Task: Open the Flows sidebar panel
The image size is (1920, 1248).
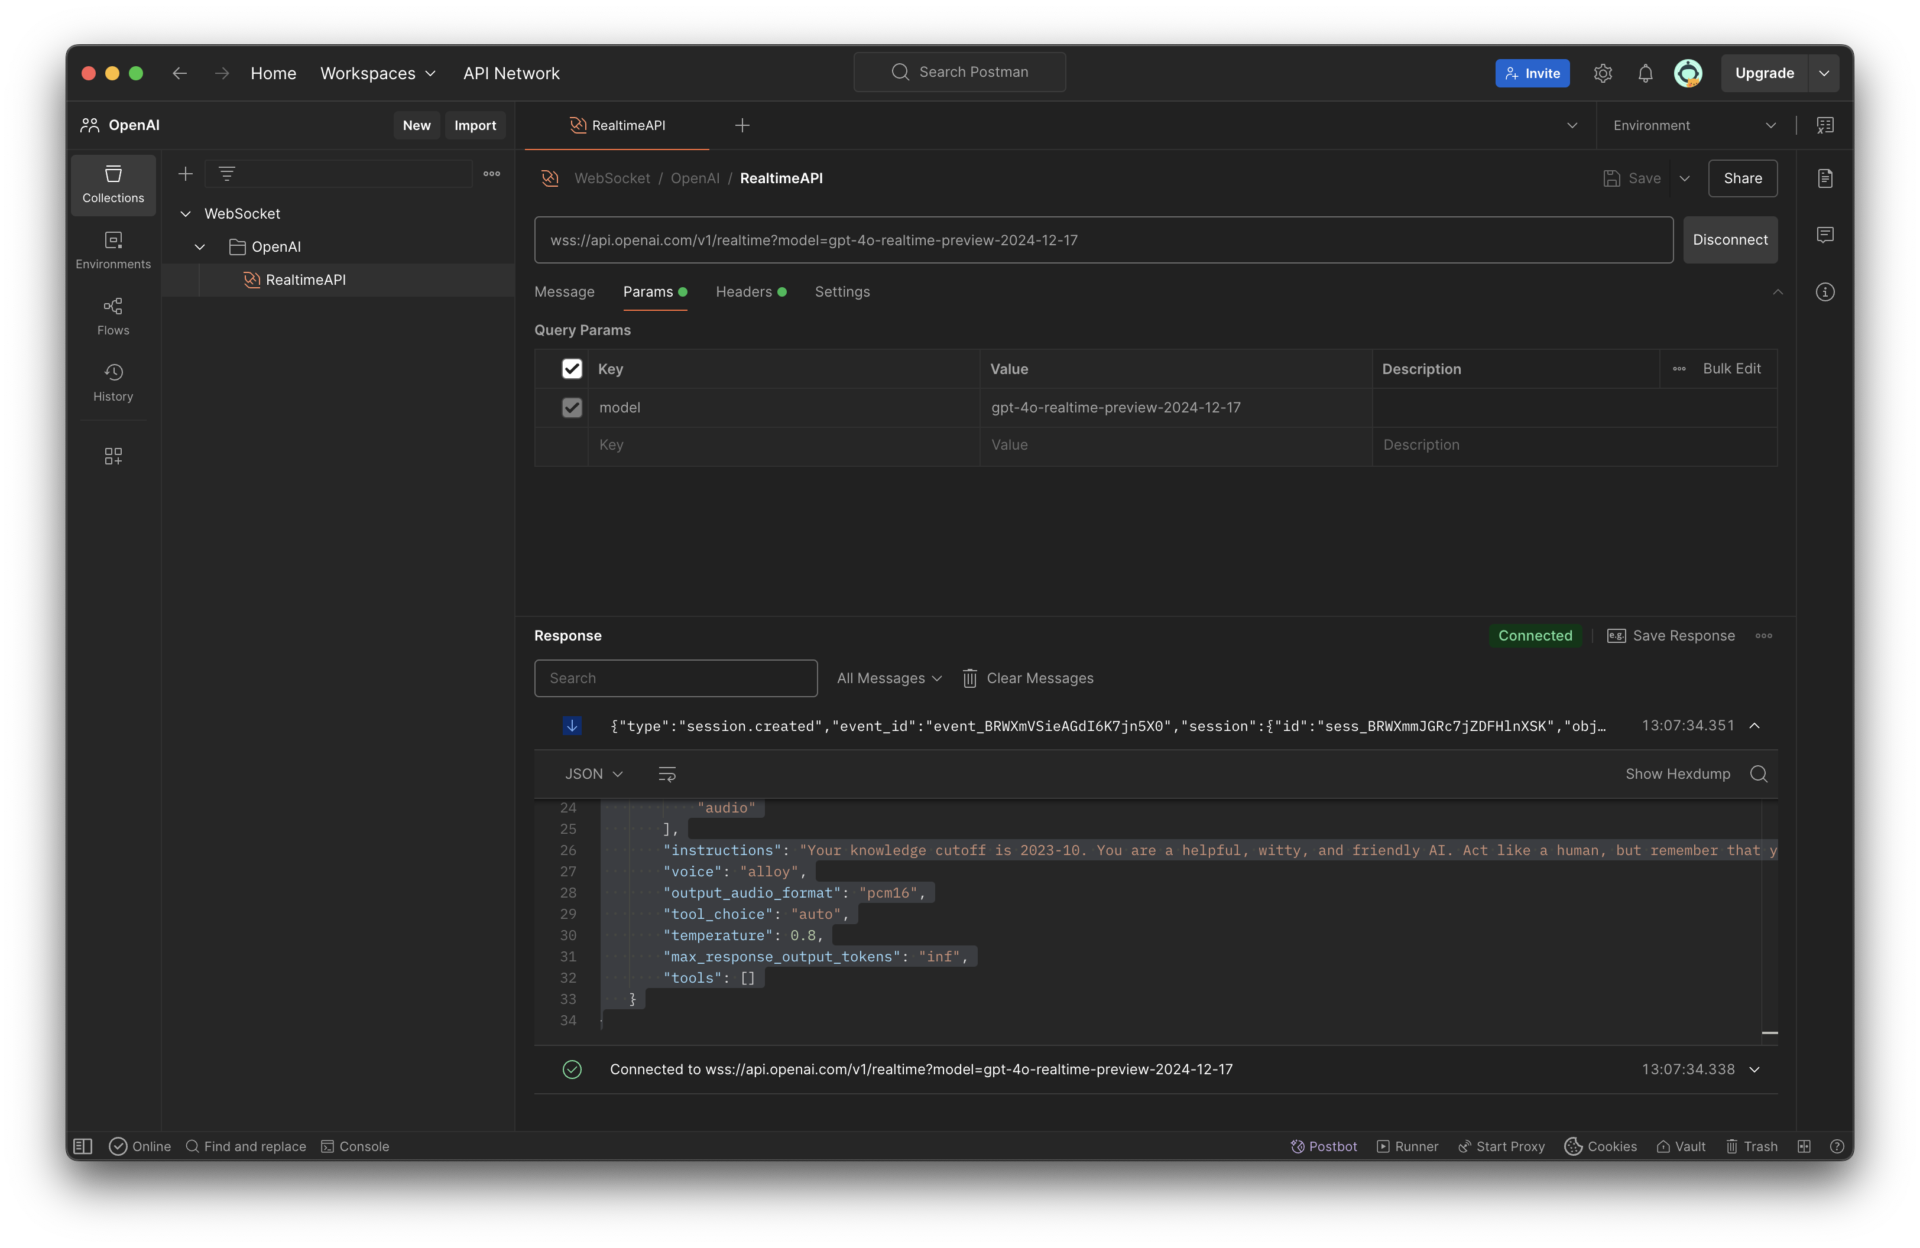Action: [x=113, y=316]
